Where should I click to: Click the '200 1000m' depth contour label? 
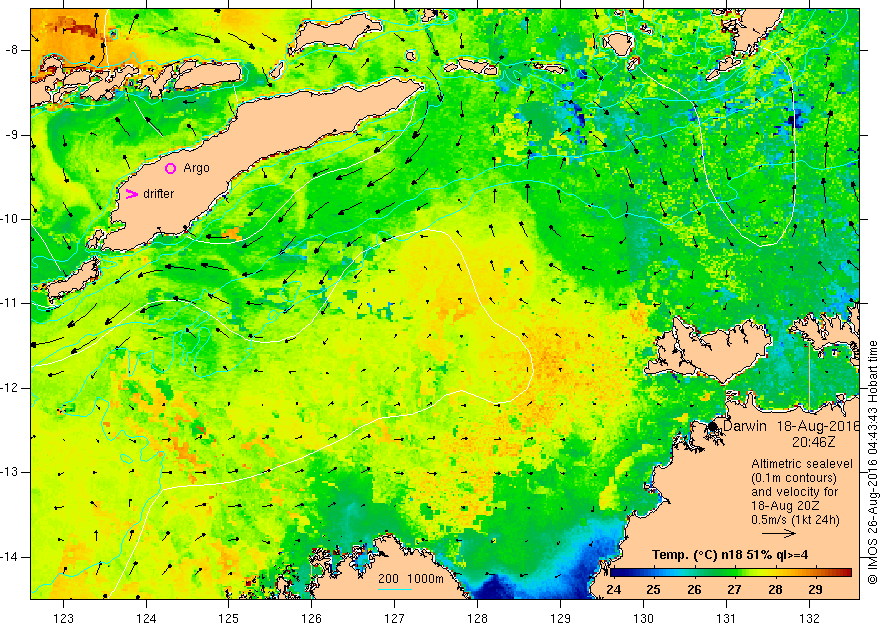point(410,579)
